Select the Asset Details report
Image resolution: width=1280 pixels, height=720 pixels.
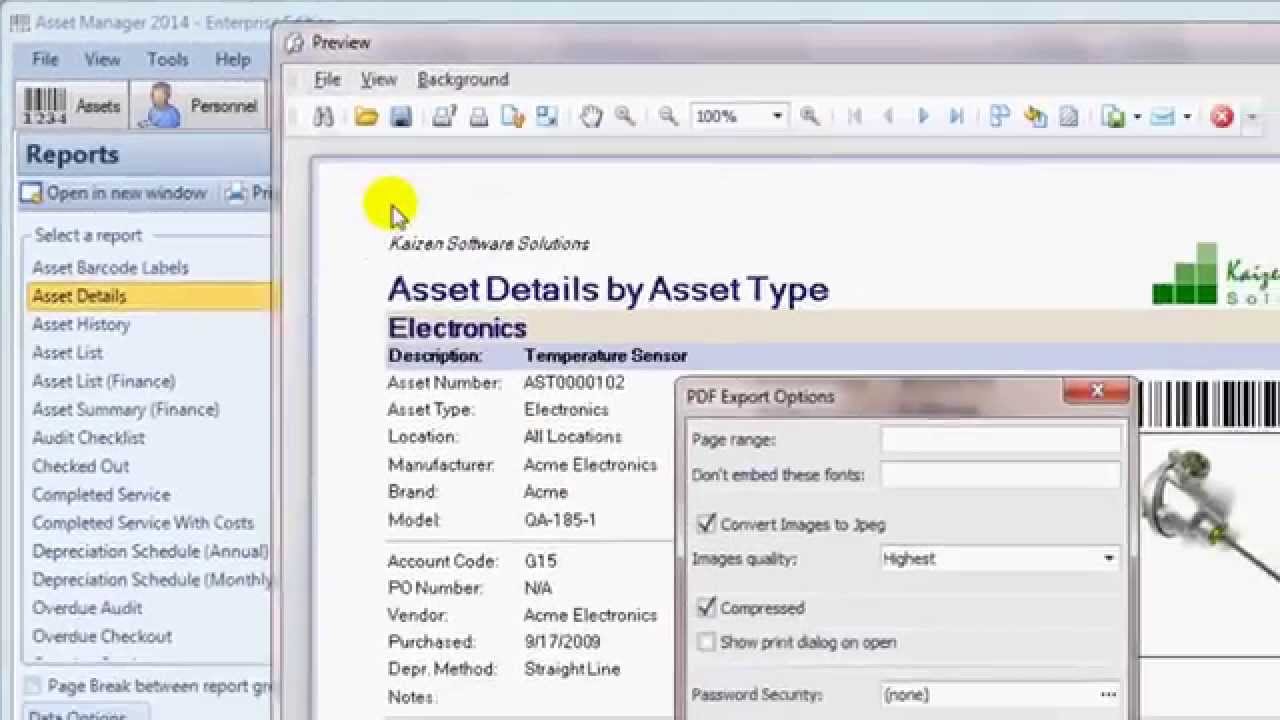148,296
